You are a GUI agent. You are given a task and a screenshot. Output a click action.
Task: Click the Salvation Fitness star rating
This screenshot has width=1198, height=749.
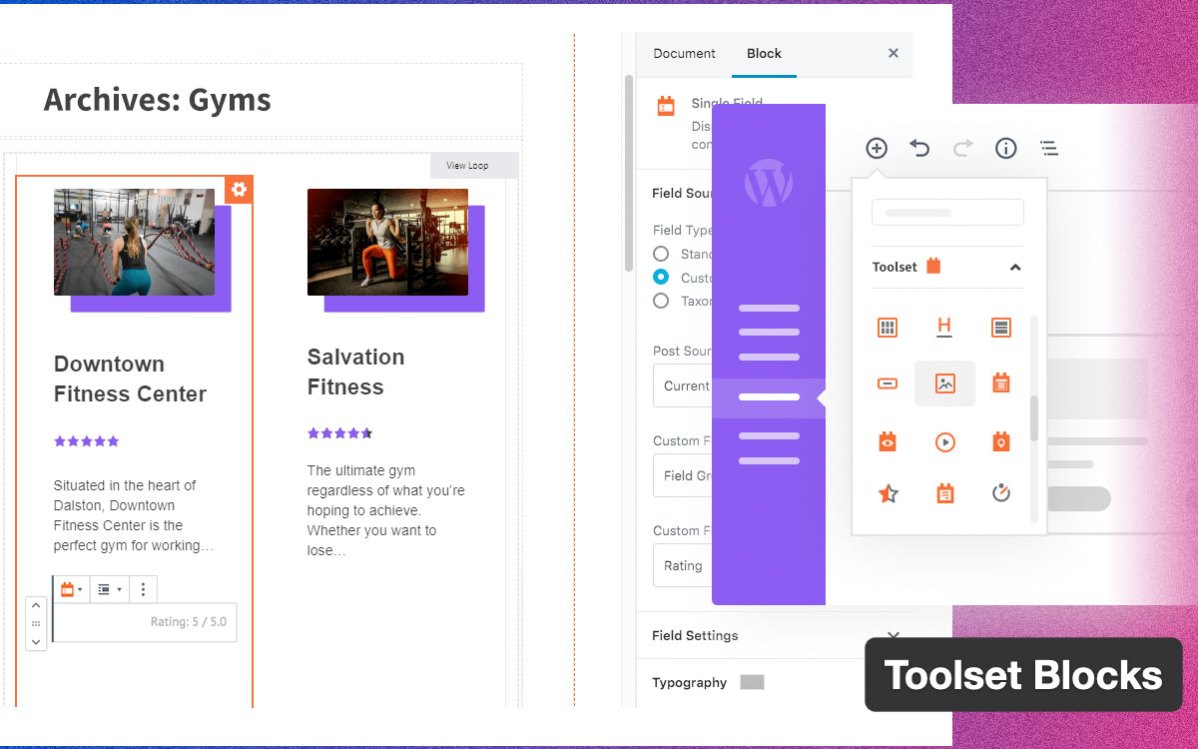(x=340, y=433)
